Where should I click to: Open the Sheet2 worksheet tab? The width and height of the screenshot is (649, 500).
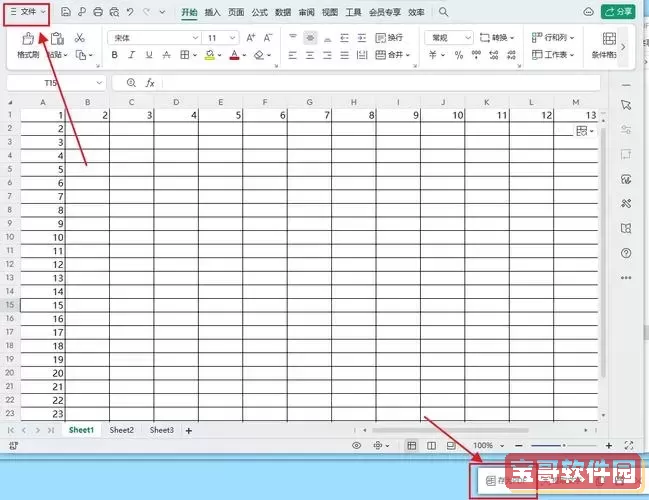pos(122,430)
